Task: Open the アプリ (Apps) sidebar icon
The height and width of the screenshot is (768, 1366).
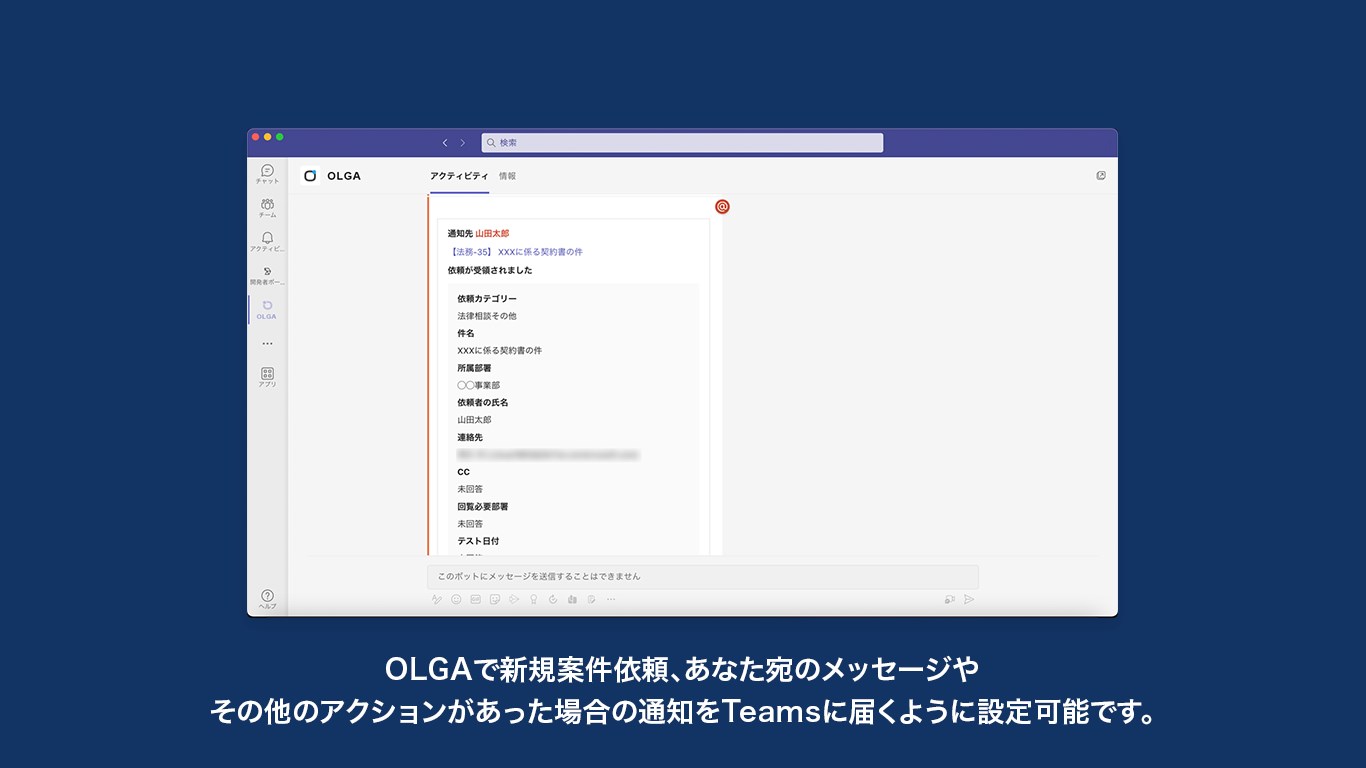Action: click(x=267, y=377)
